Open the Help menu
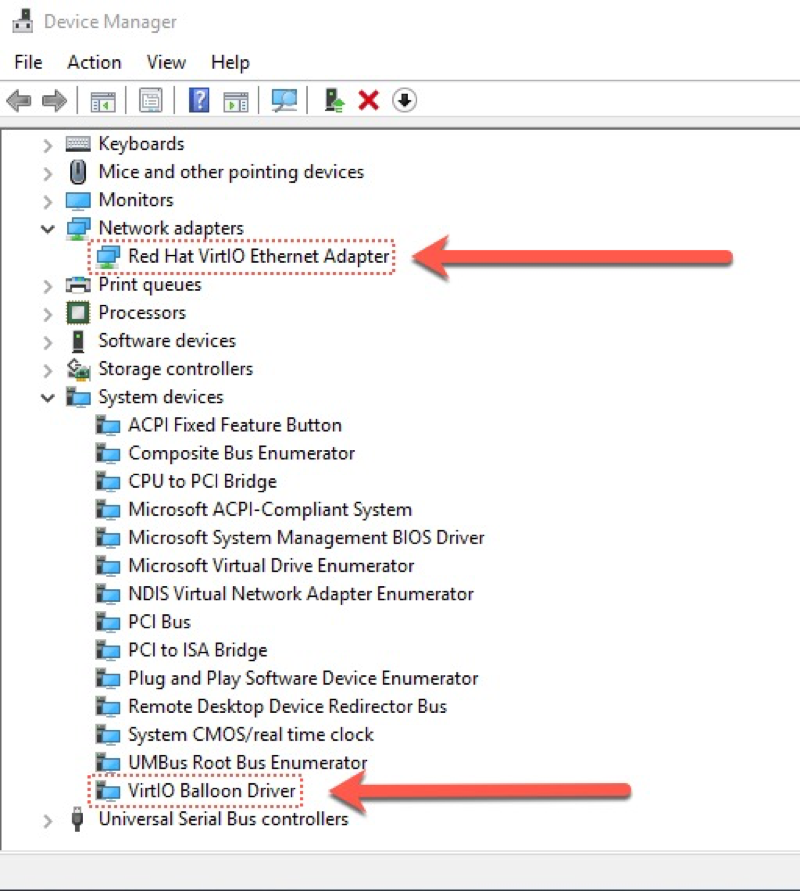This screenshot has height=891, width=800. [x=230, y=63]
